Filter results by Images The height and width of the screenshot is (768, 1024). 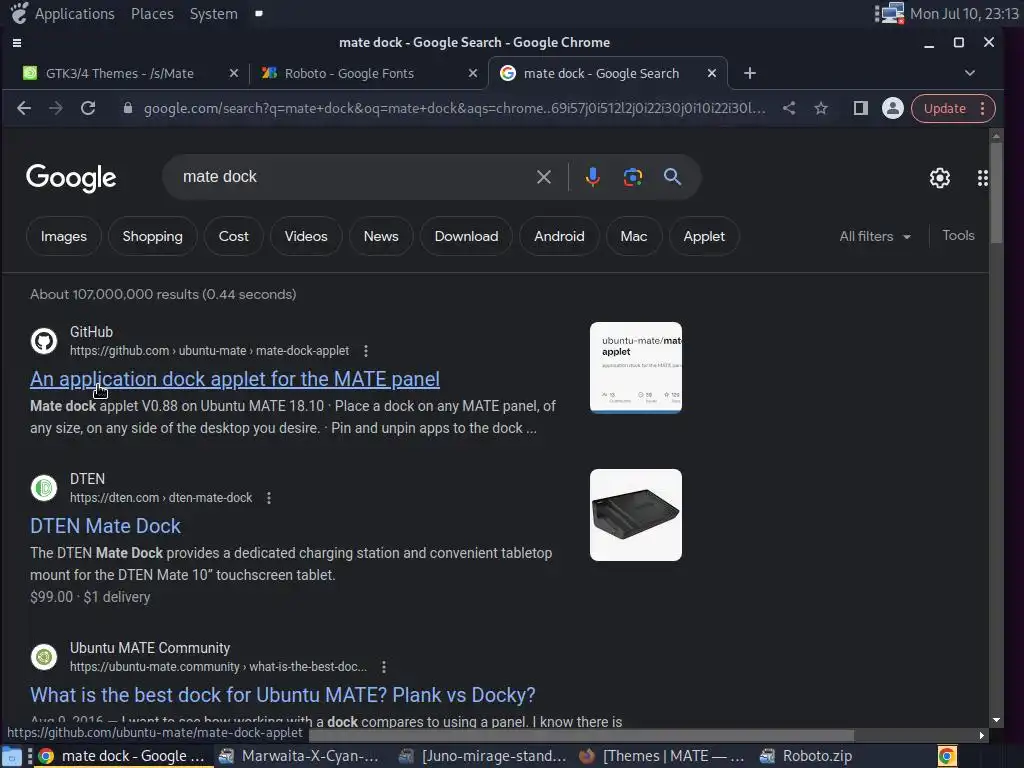[x=63, y=236]
